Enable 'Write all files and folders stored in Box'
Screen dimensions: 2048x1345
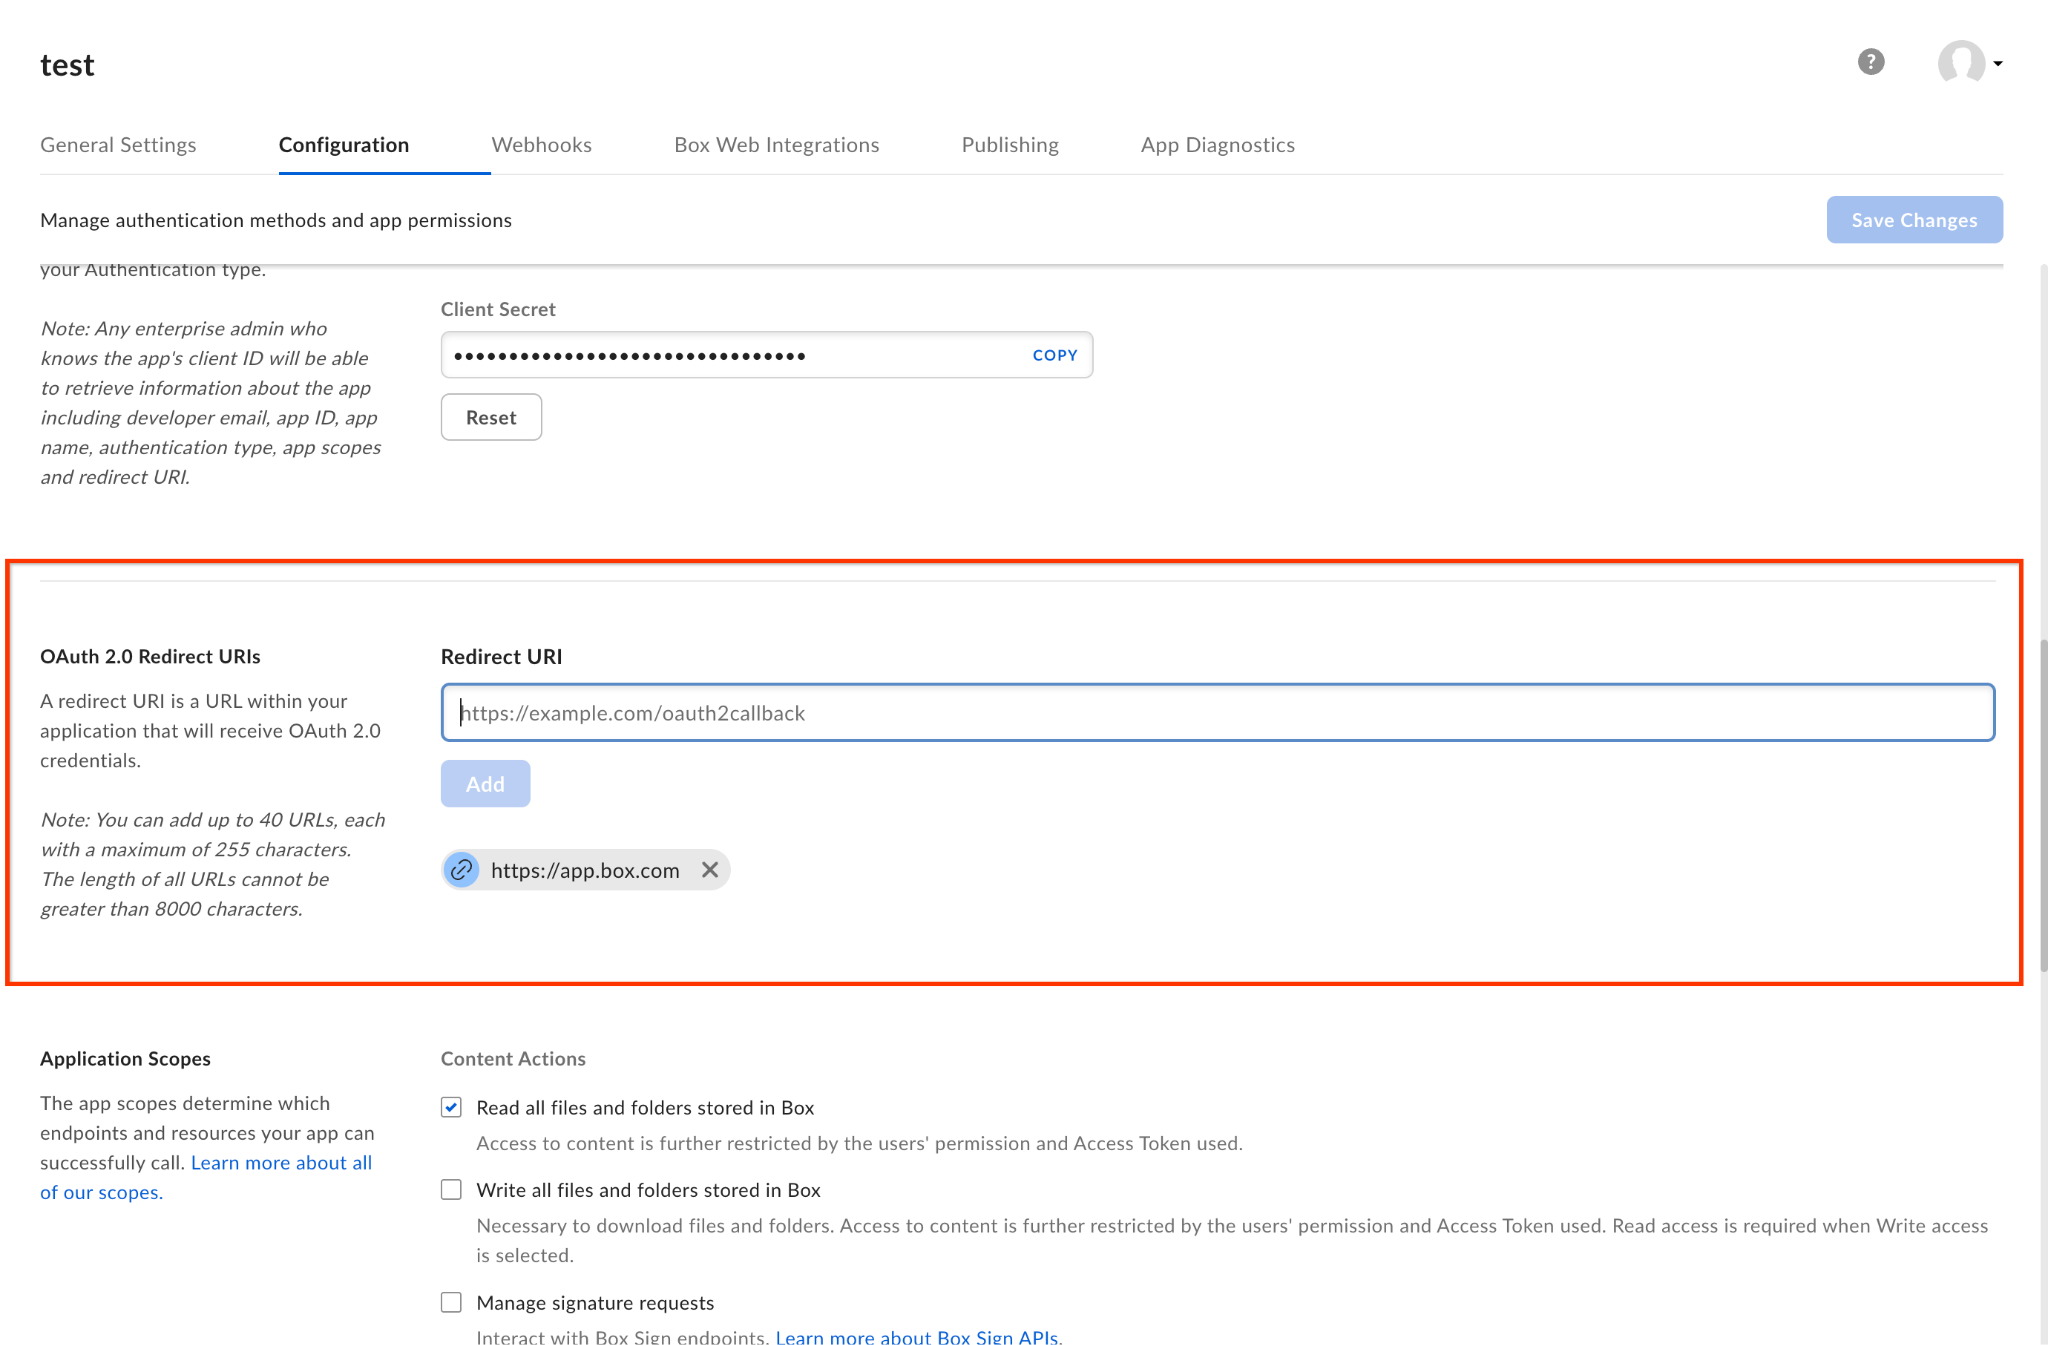pyautogui.click(x=451, y=1189)
